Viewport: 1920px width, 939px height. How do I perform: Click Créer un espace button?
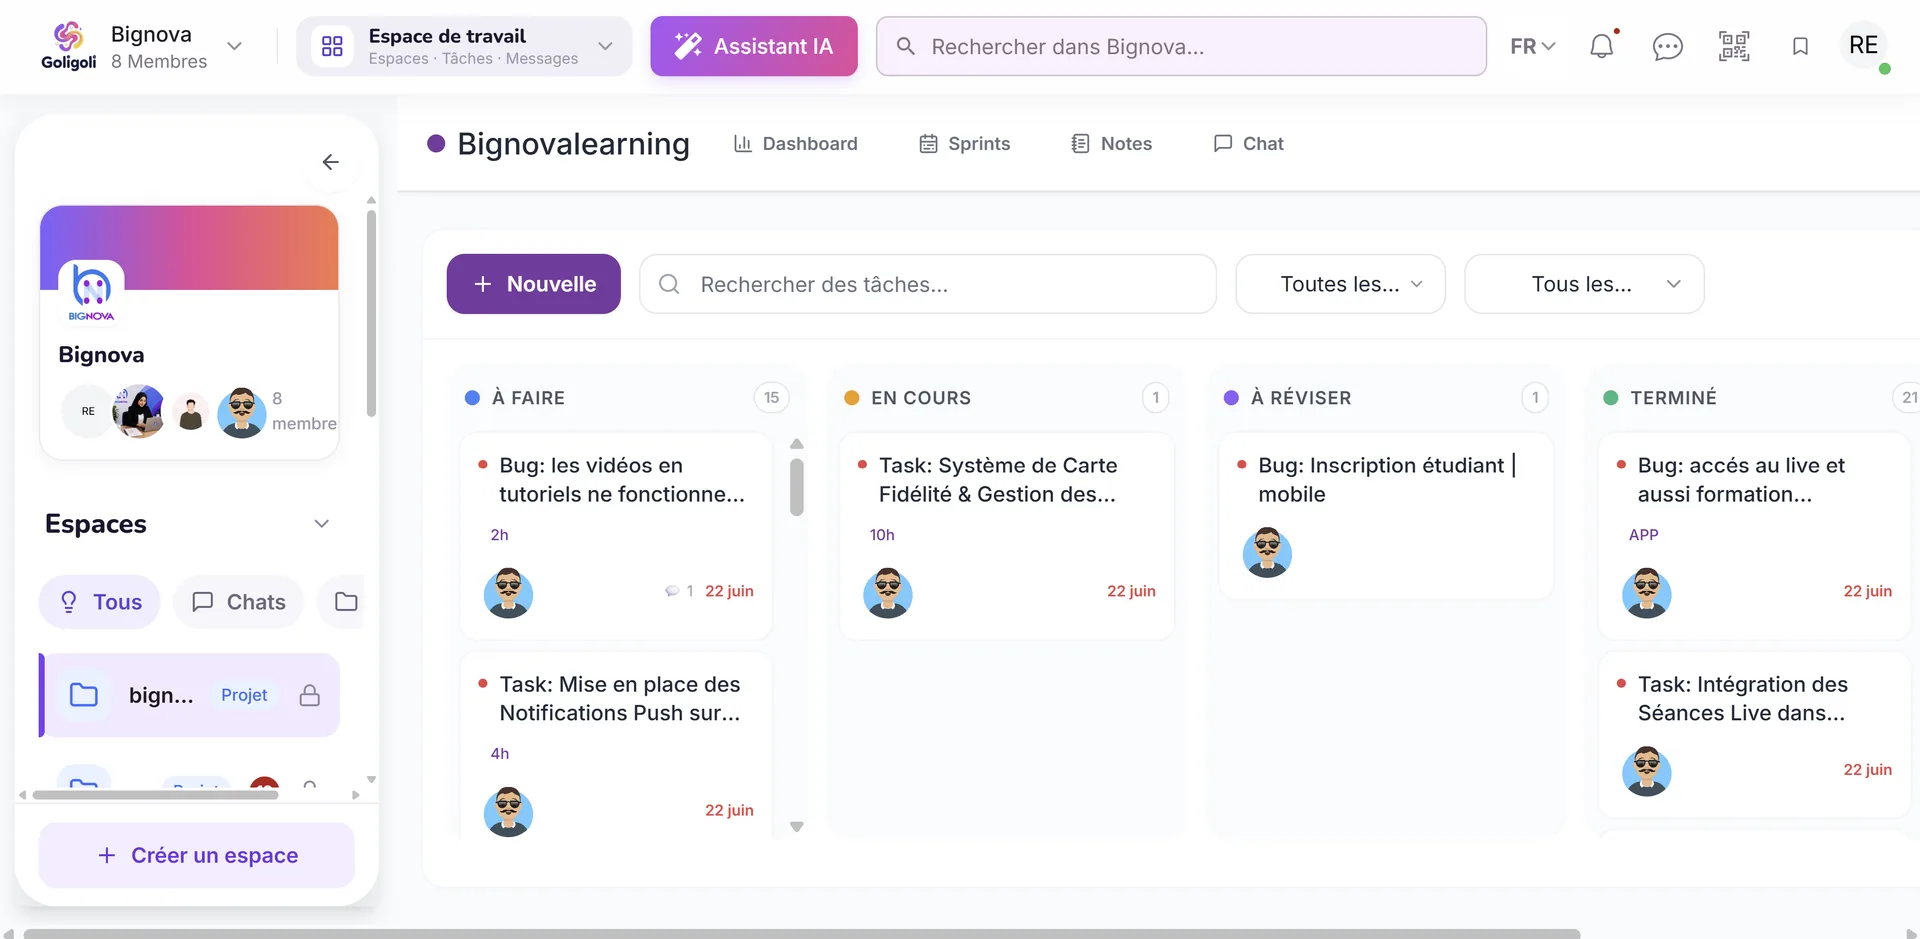[x=197, y=855]
